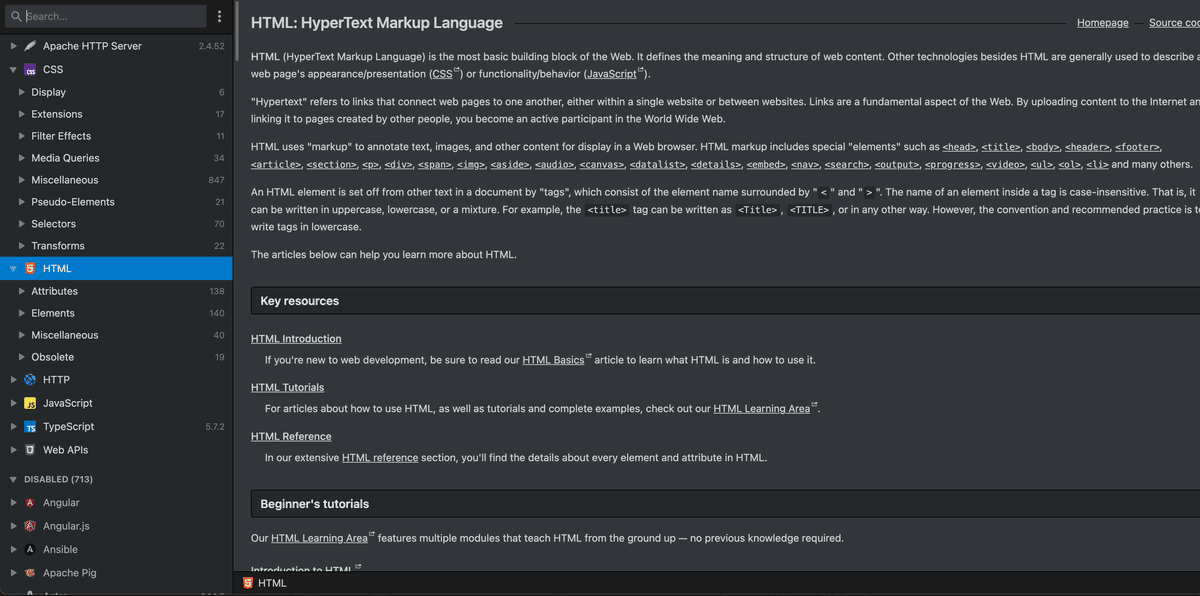Open the Web APIs documentation entry
Image resolution: width=1200 pixels, height=596 pixels.
[65, 450]
